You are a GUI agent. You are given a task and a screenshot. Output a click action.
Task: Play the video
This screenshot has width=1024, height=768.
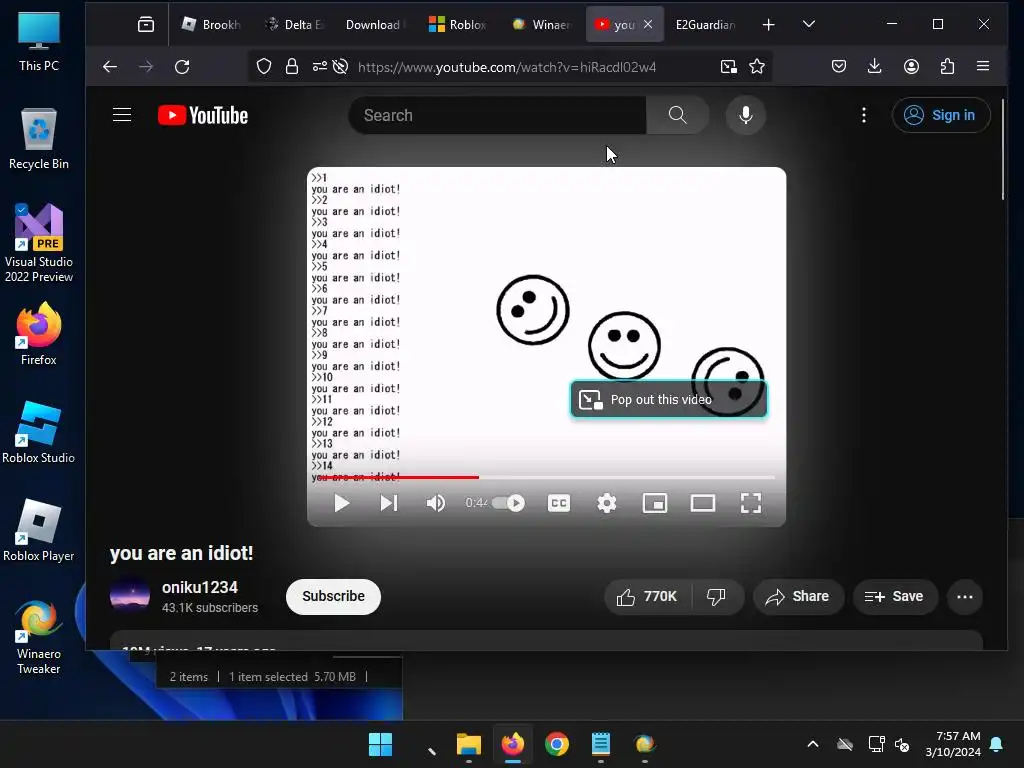click(x=342, y=503)
